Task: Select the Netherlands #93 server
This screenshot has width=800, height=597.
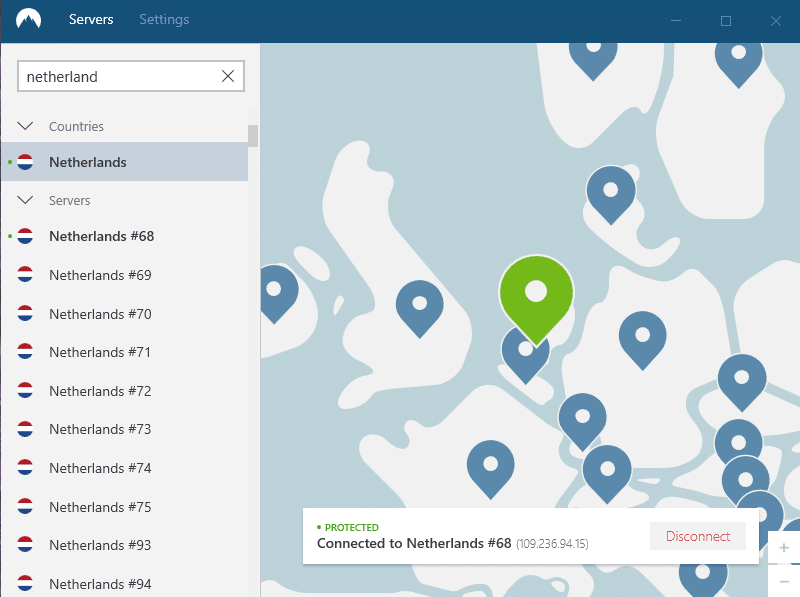Action: (124, 545)
